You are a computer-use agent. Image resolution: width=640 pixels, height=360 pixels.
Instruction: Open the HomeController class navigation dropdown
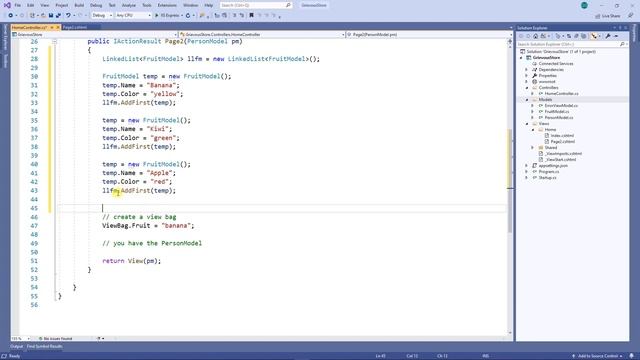(x=262, y=35)
